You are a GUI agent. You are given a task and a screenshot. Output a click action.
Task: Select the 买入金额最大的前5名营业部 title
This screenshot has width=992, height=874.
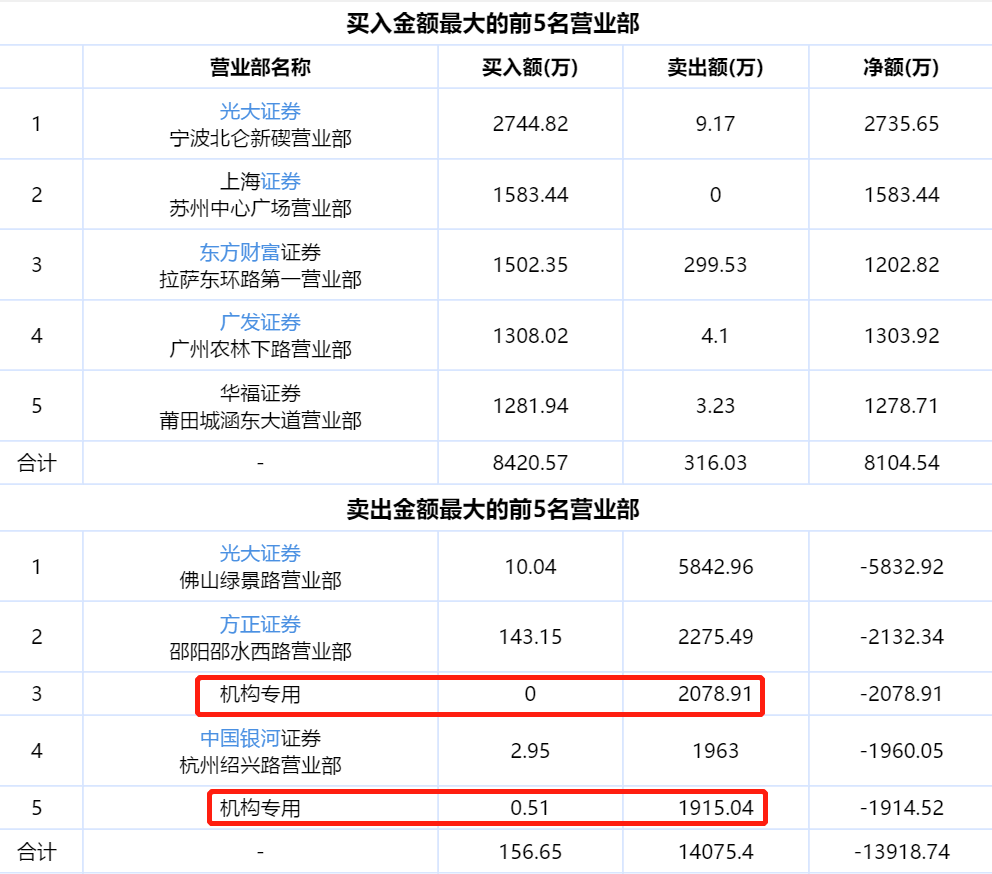click(x=493, y=23)
